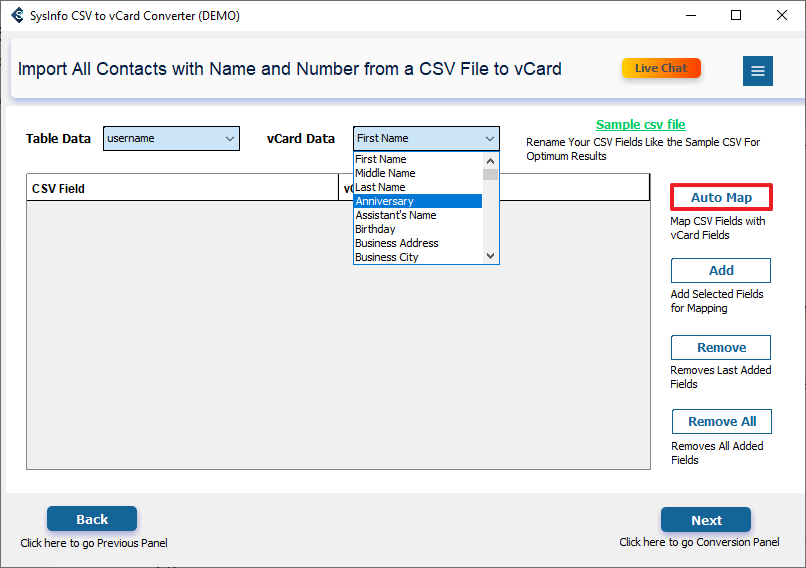Click the dropdown list scrollbar thumb
Image resolution: width=806 pixels, height=568 pixels.
pos(490,174)
